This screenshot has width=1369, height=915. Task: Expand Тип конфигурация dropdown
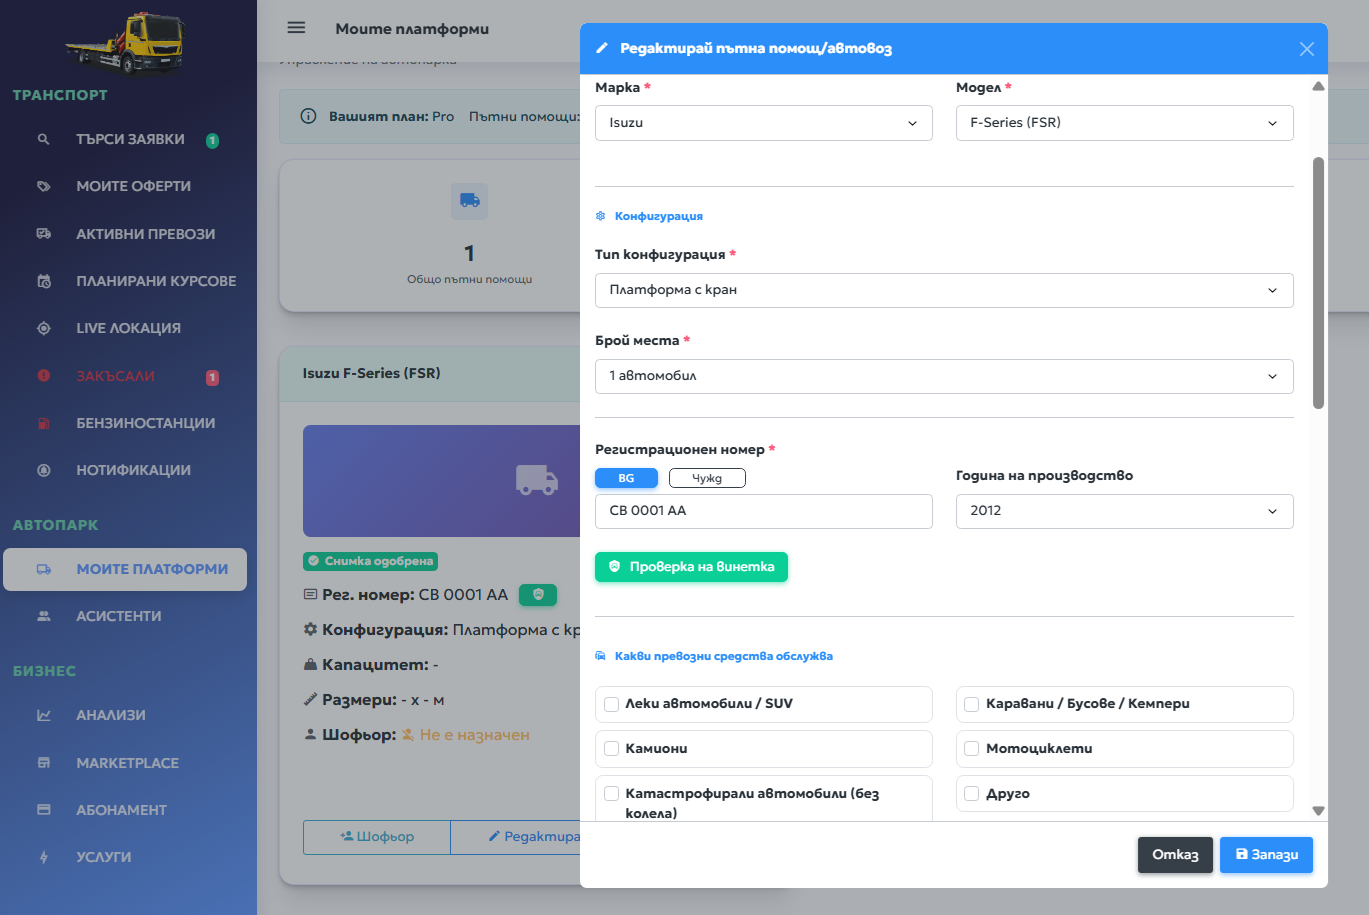tap(944, 290)
